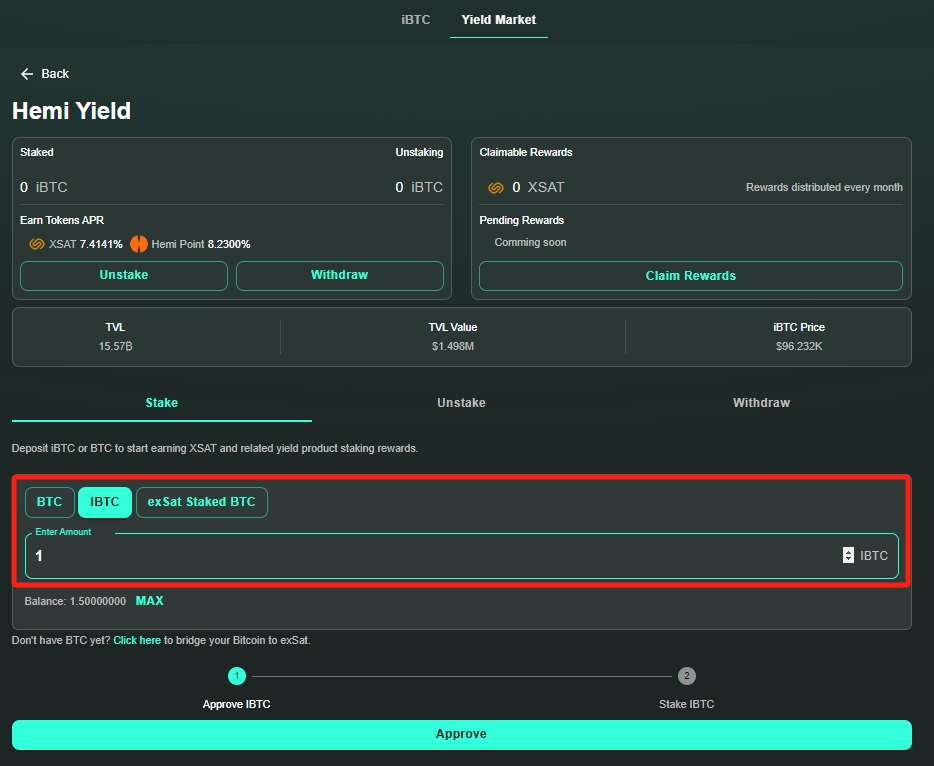
Task: Open the Yield Market top tab
Action: pos(498,20)
